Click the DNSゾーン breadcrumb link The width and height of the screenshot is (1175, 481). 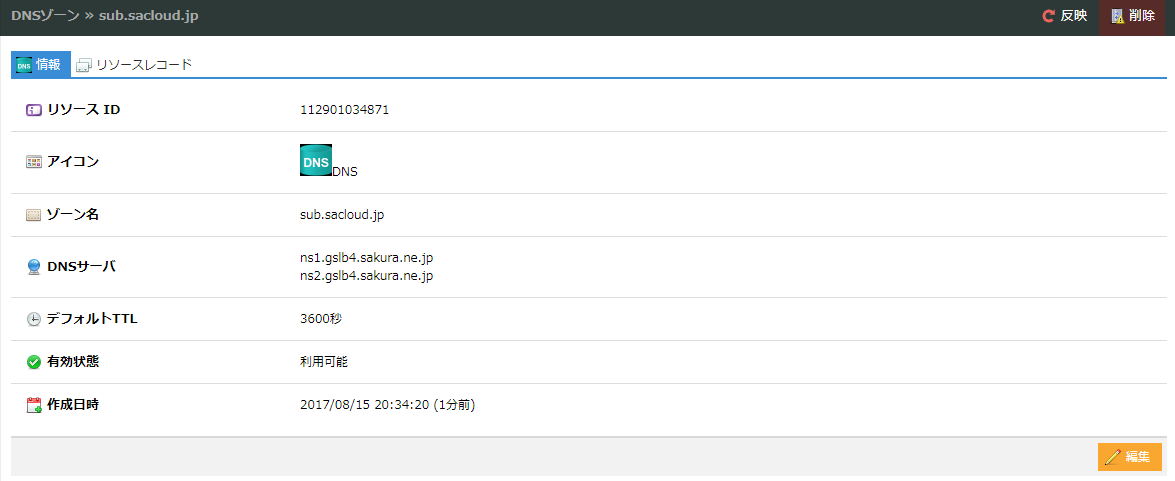[45, 15]
